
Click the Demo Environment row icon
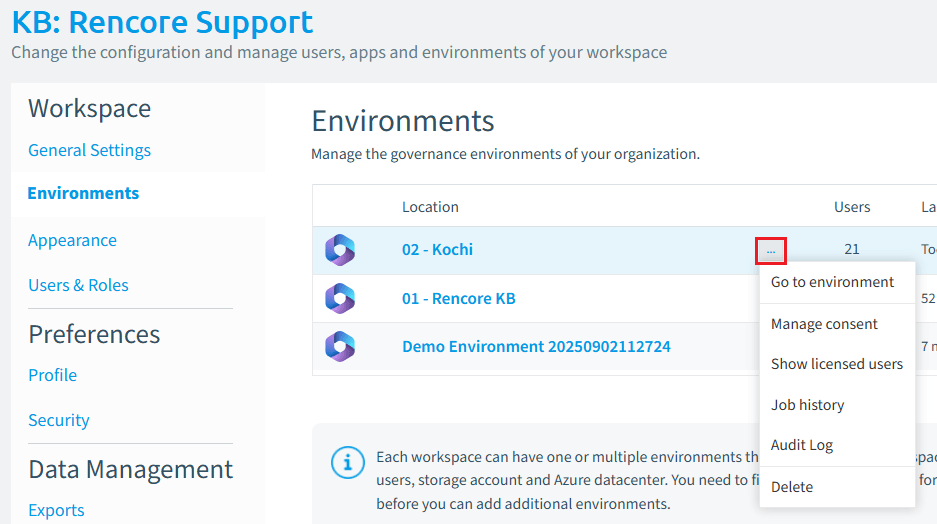(340, 347)
